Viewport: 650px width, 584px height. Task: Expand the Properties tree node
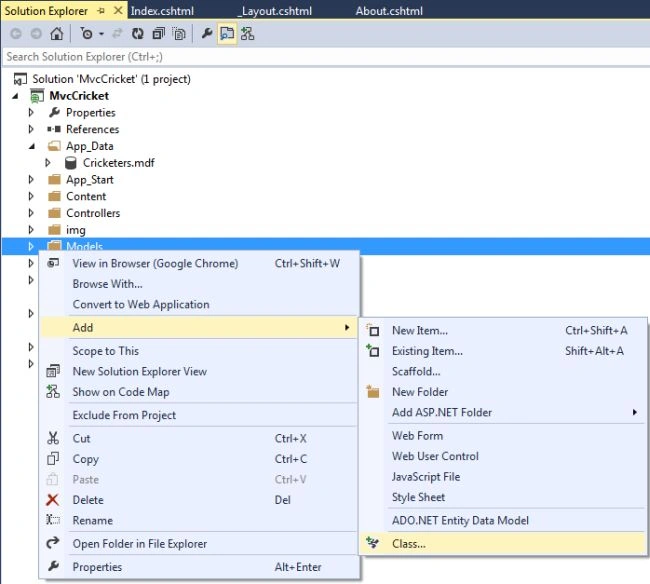[x=31, y=112]
